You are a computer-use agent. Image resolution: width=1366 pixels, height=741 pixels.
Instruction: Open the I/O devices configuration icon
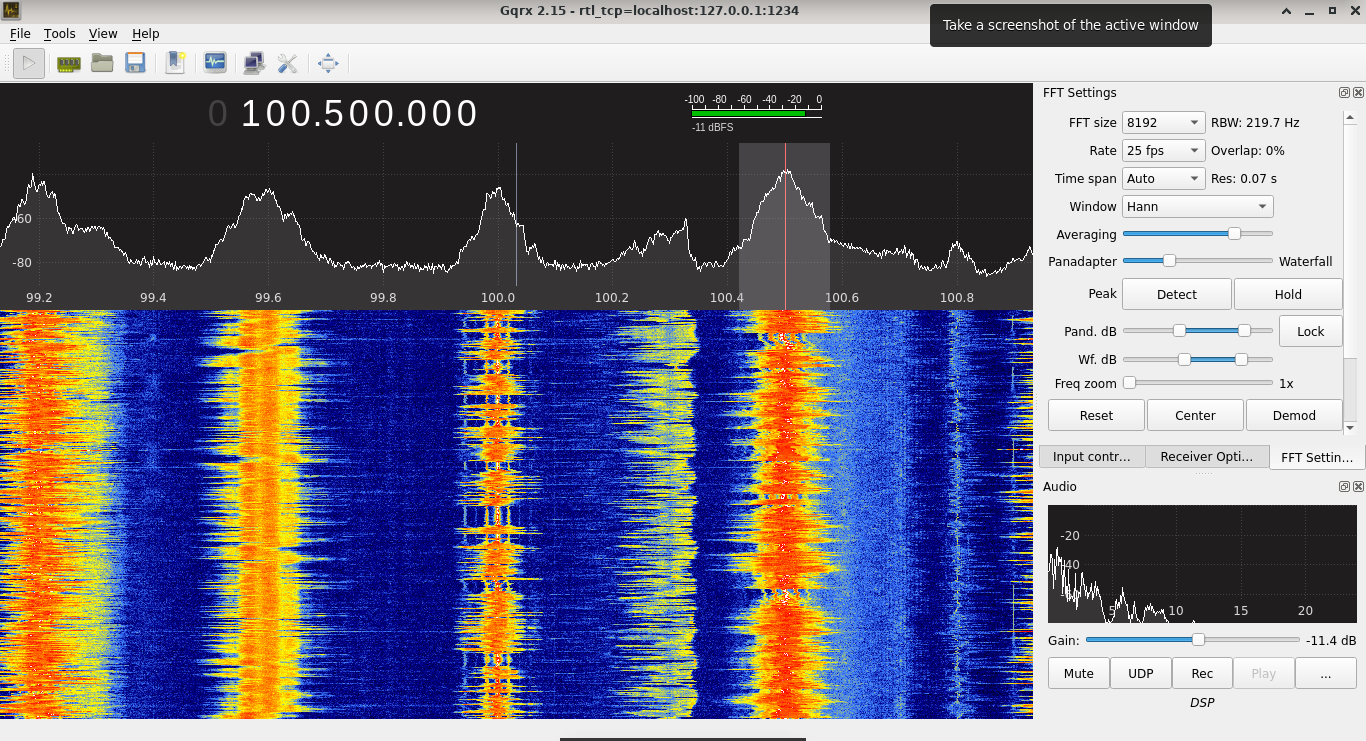(x=68, y=63)
